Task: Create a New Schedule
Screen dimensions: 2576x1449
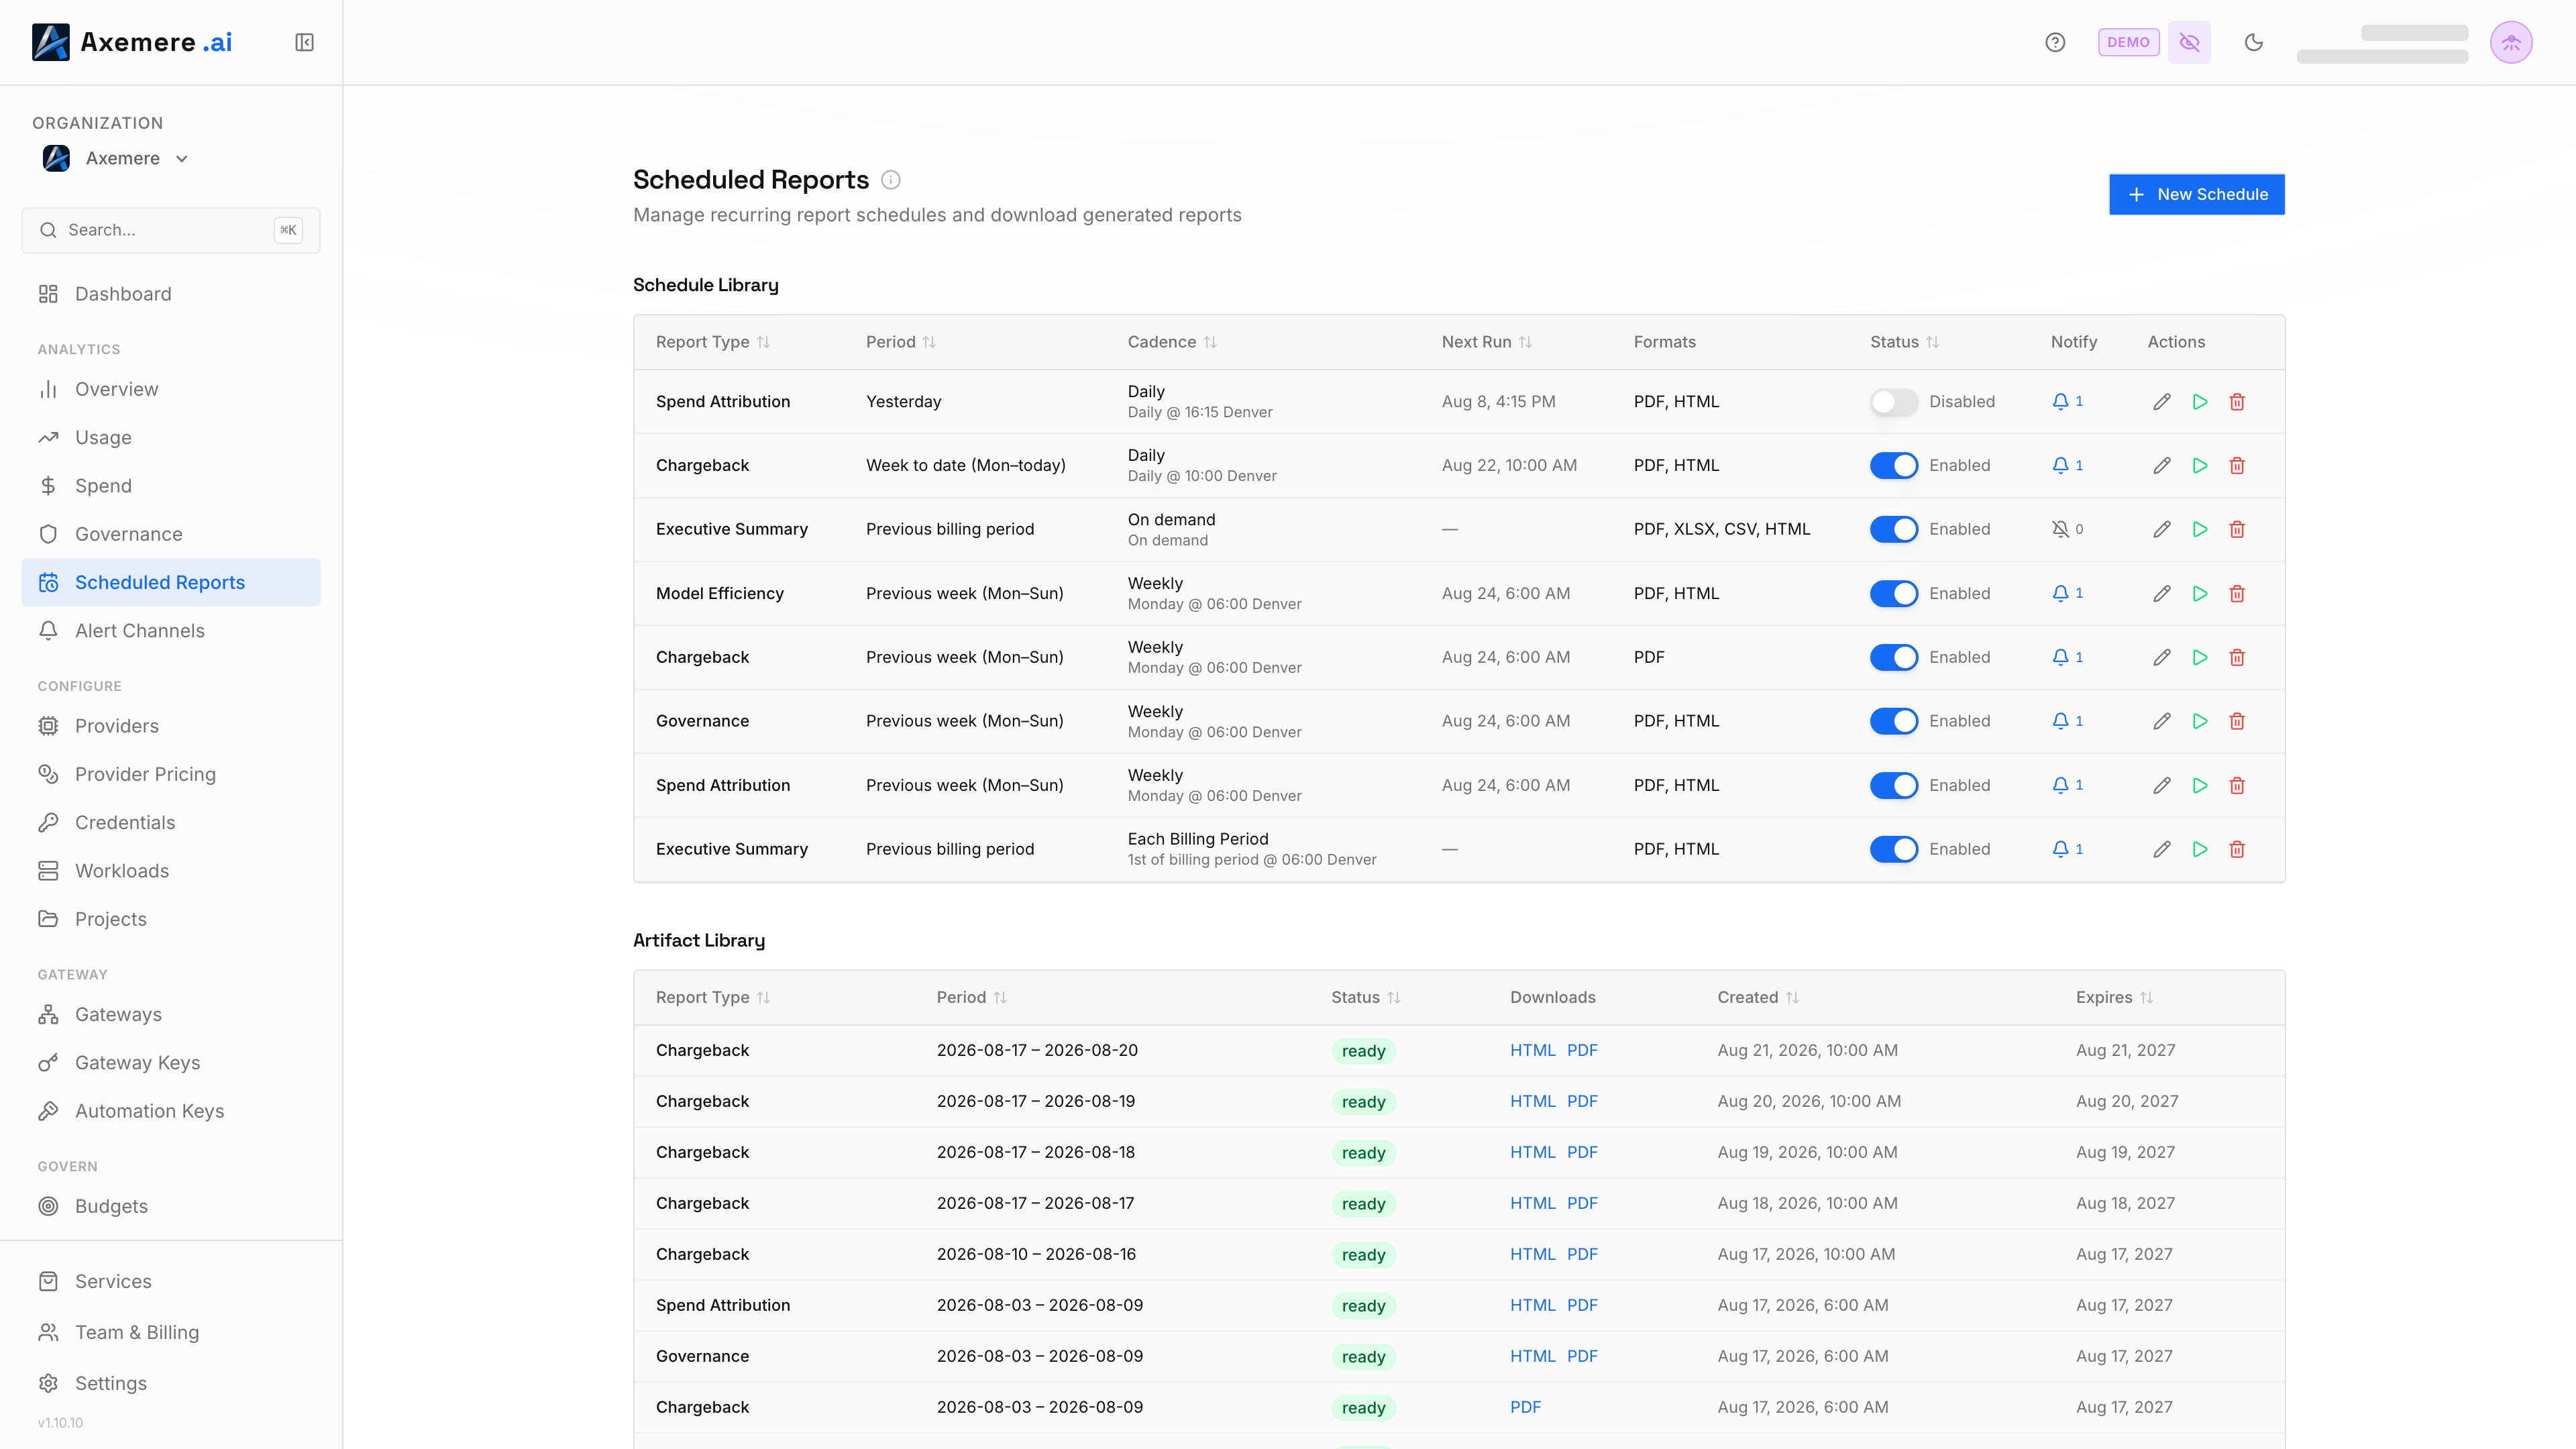Action: (2197, 195)
